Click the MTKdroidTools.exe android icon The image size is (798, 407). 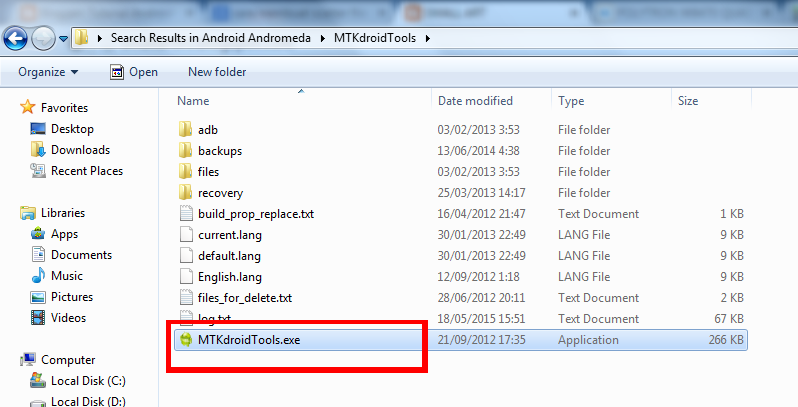click(186, 339)
